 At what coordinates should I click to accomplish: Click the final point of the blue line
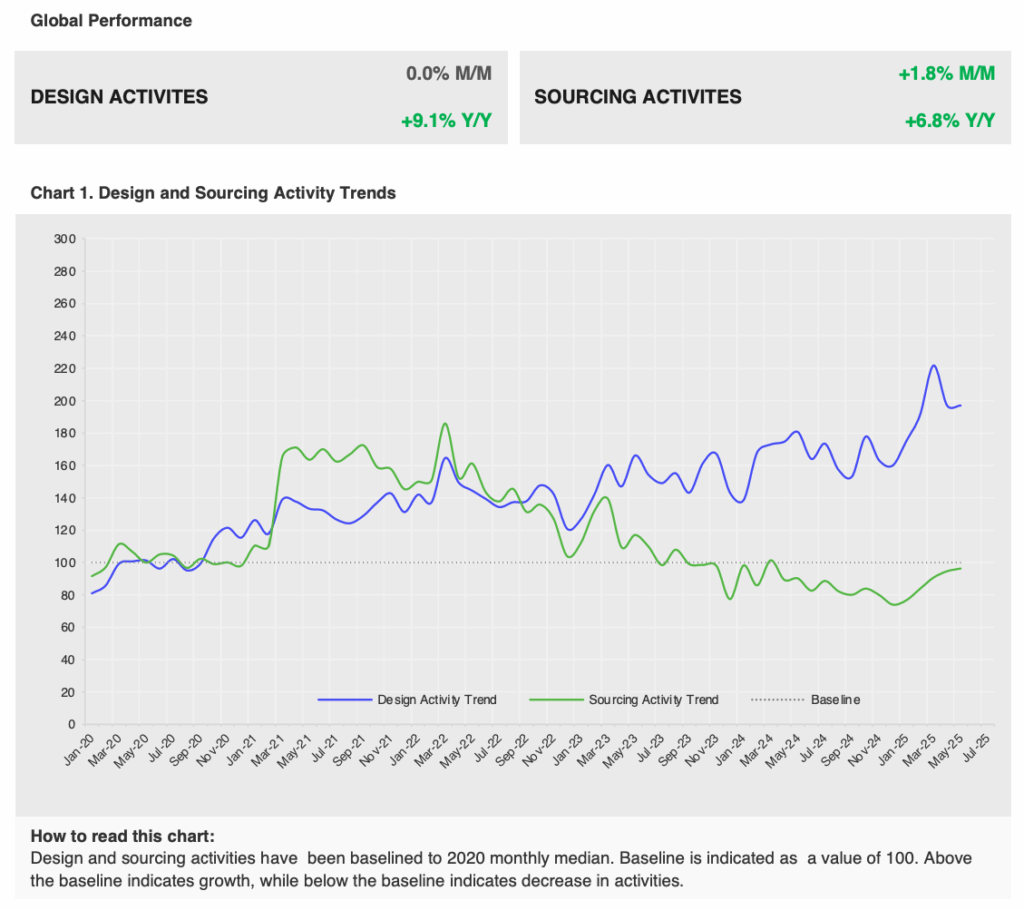[x=961, y=405]
